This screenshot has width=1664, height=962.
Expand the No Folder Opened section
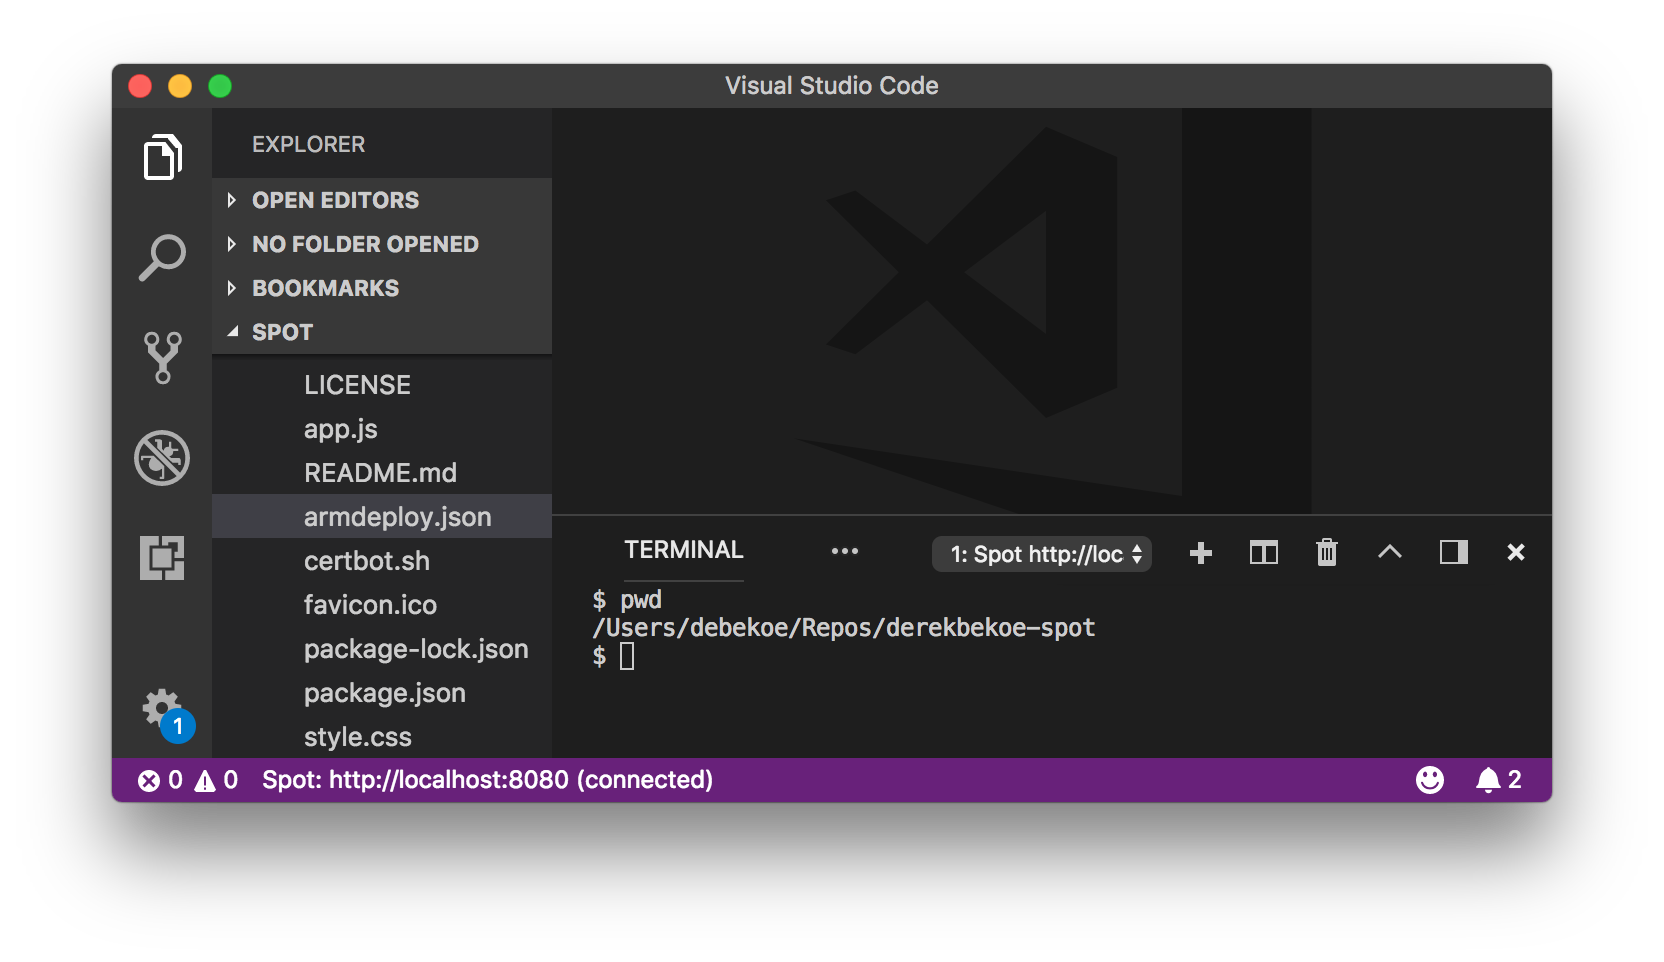382,244
